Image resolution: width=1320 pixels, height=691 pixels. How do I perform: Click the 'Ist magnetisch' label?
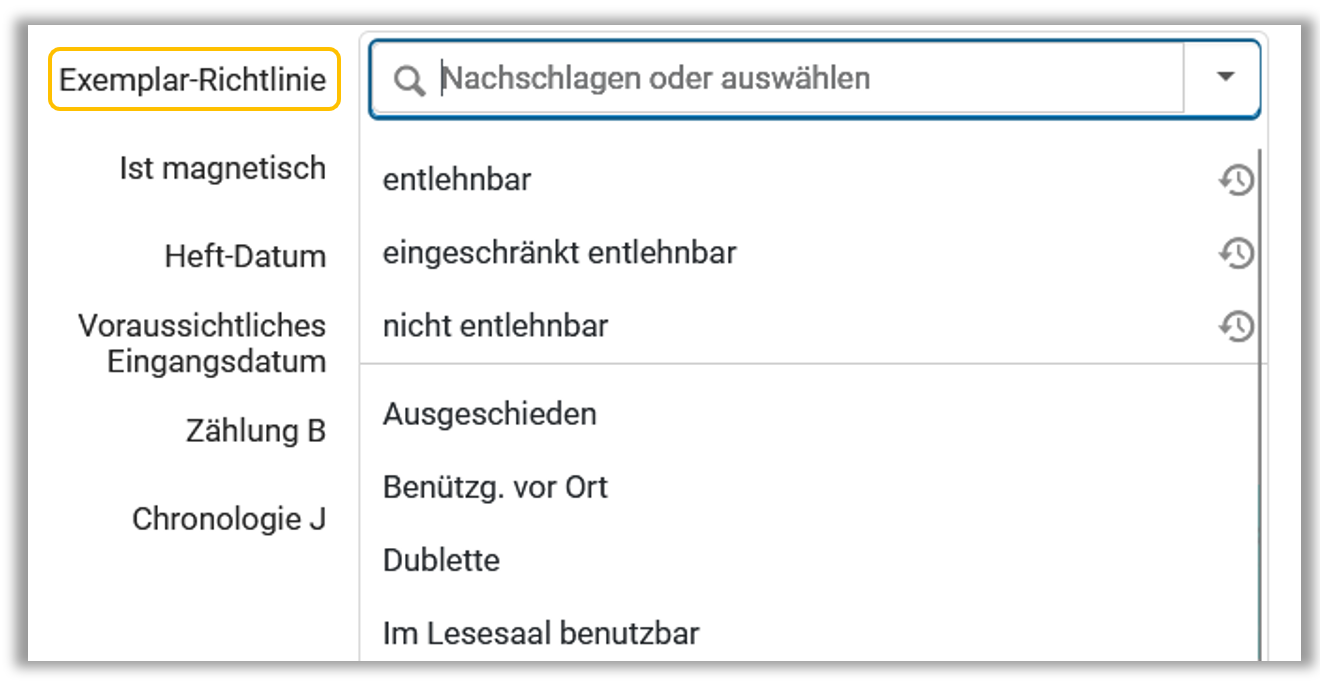click(x=222, y=168)
